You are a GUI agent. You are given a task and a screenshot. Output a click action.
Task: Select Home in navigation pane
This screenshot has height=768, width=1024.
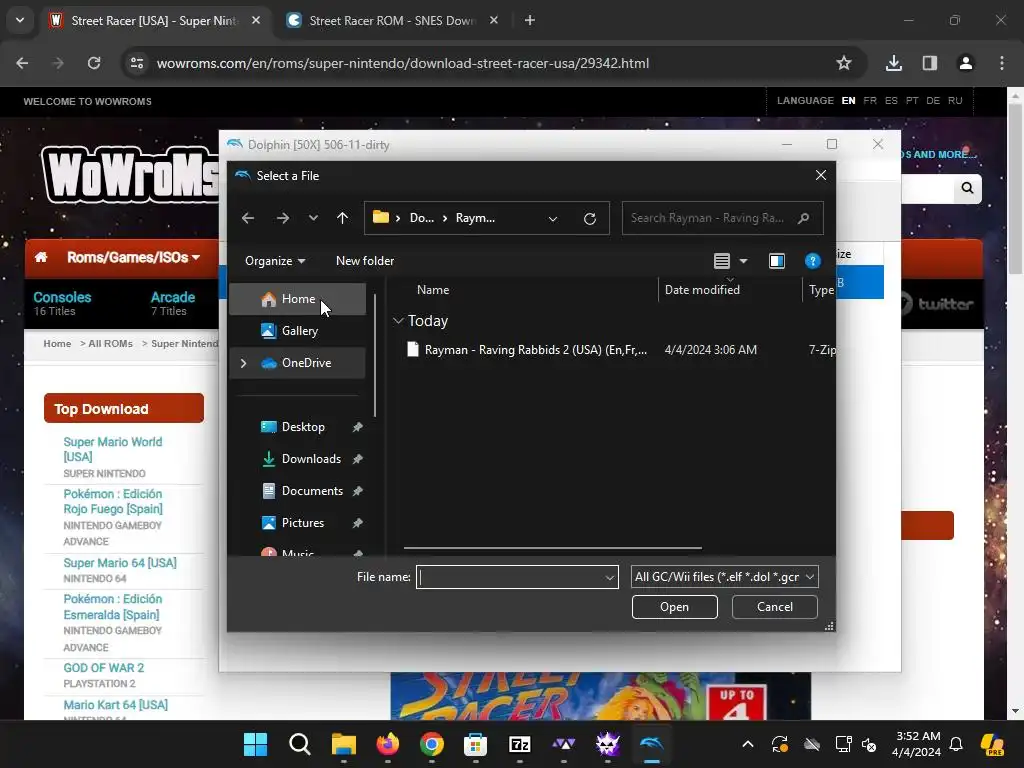pyautogui.click(x=298, y=299)
